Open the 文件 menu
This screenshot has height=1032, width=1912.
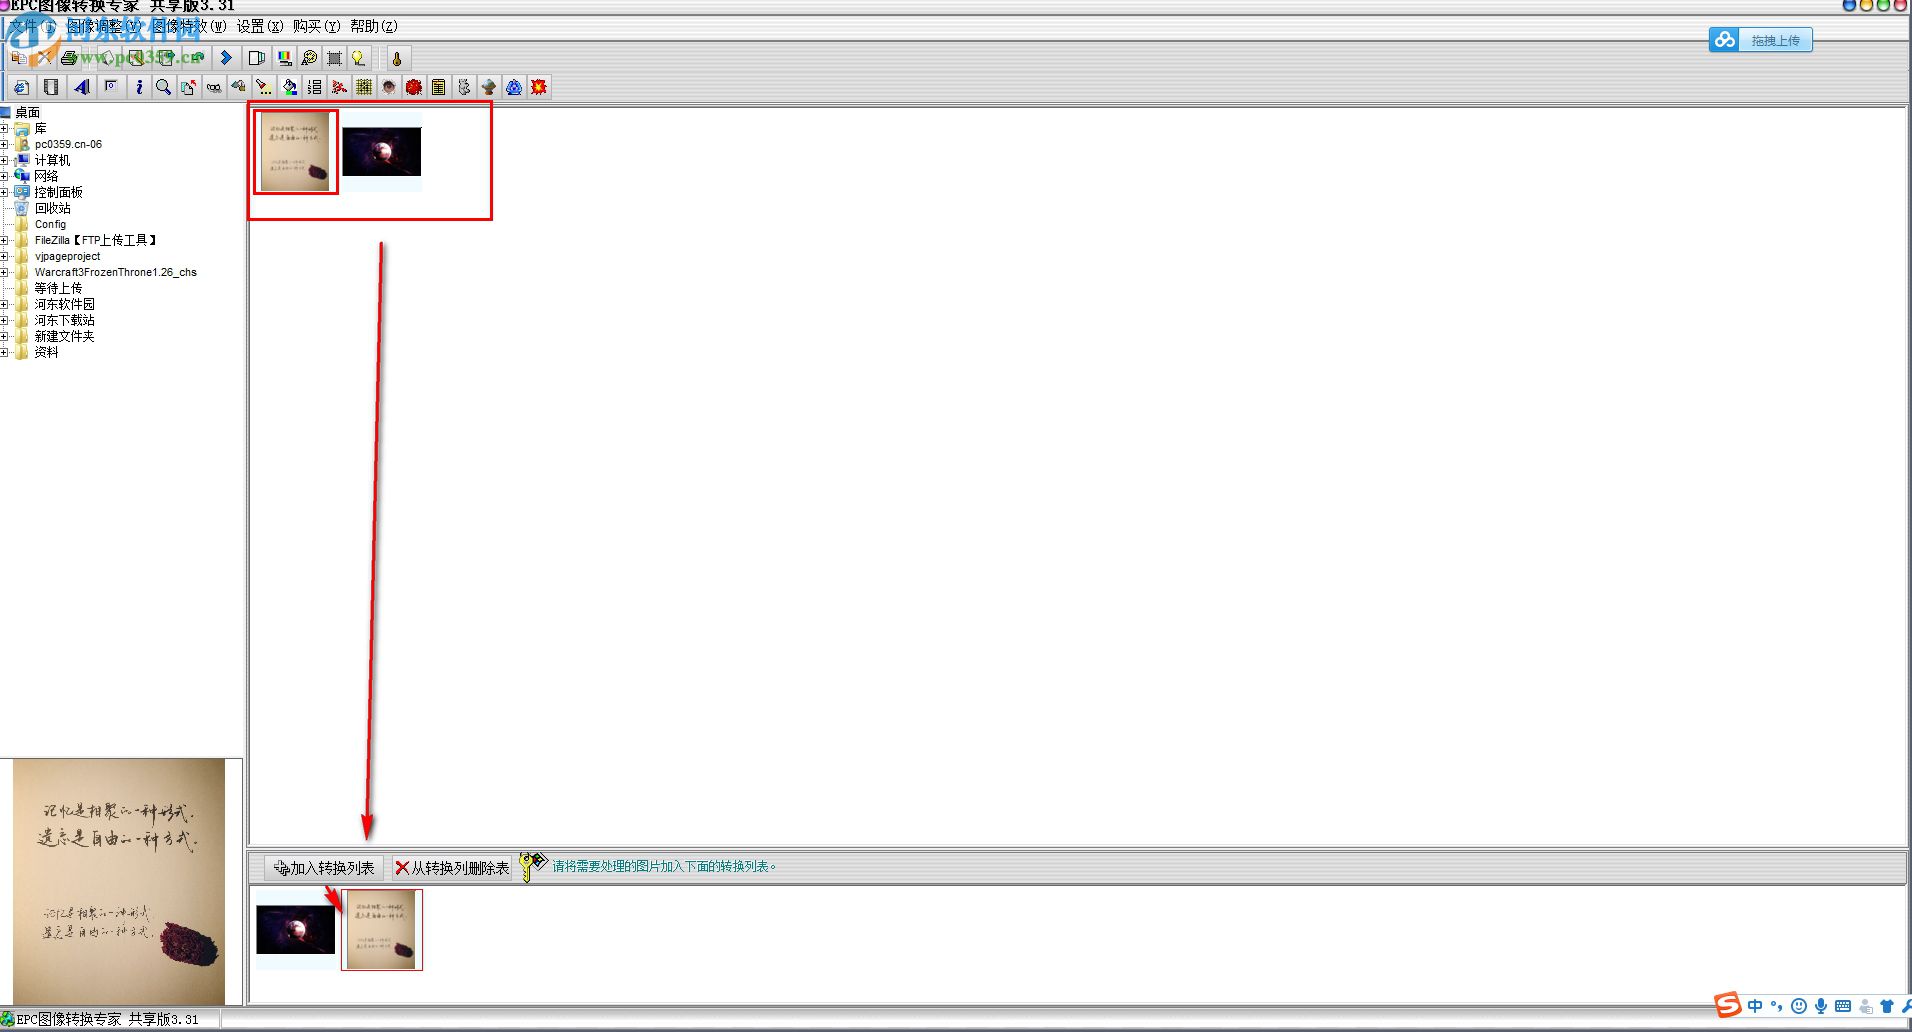pos(32,26)
